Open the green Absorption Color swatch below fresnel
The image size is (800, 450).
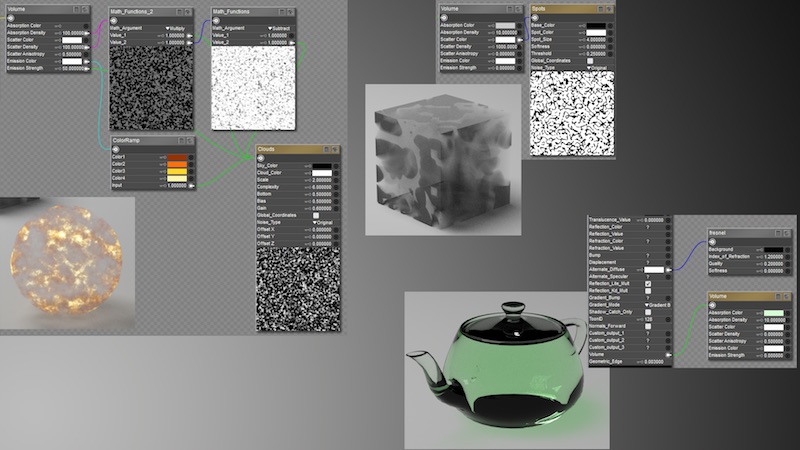tap(773, 313)
